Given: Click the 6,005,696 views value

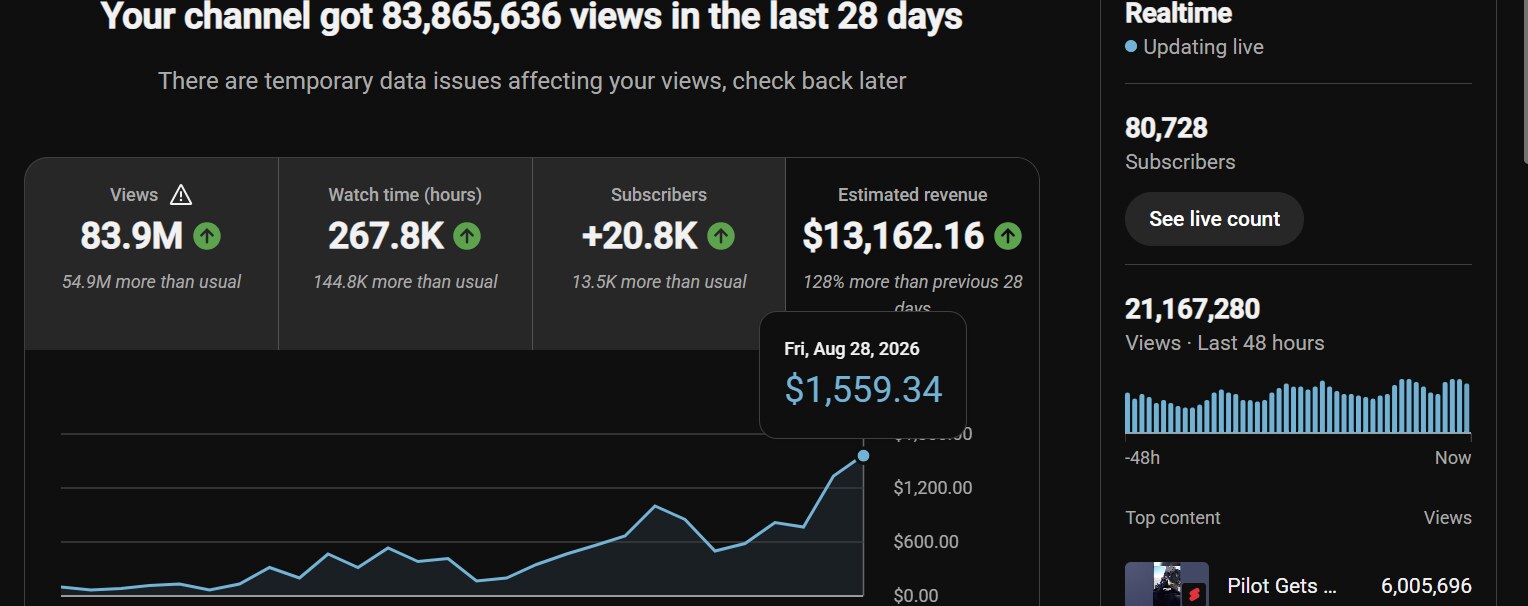Looking at the screenshot, I should [x=1426, y=586].
